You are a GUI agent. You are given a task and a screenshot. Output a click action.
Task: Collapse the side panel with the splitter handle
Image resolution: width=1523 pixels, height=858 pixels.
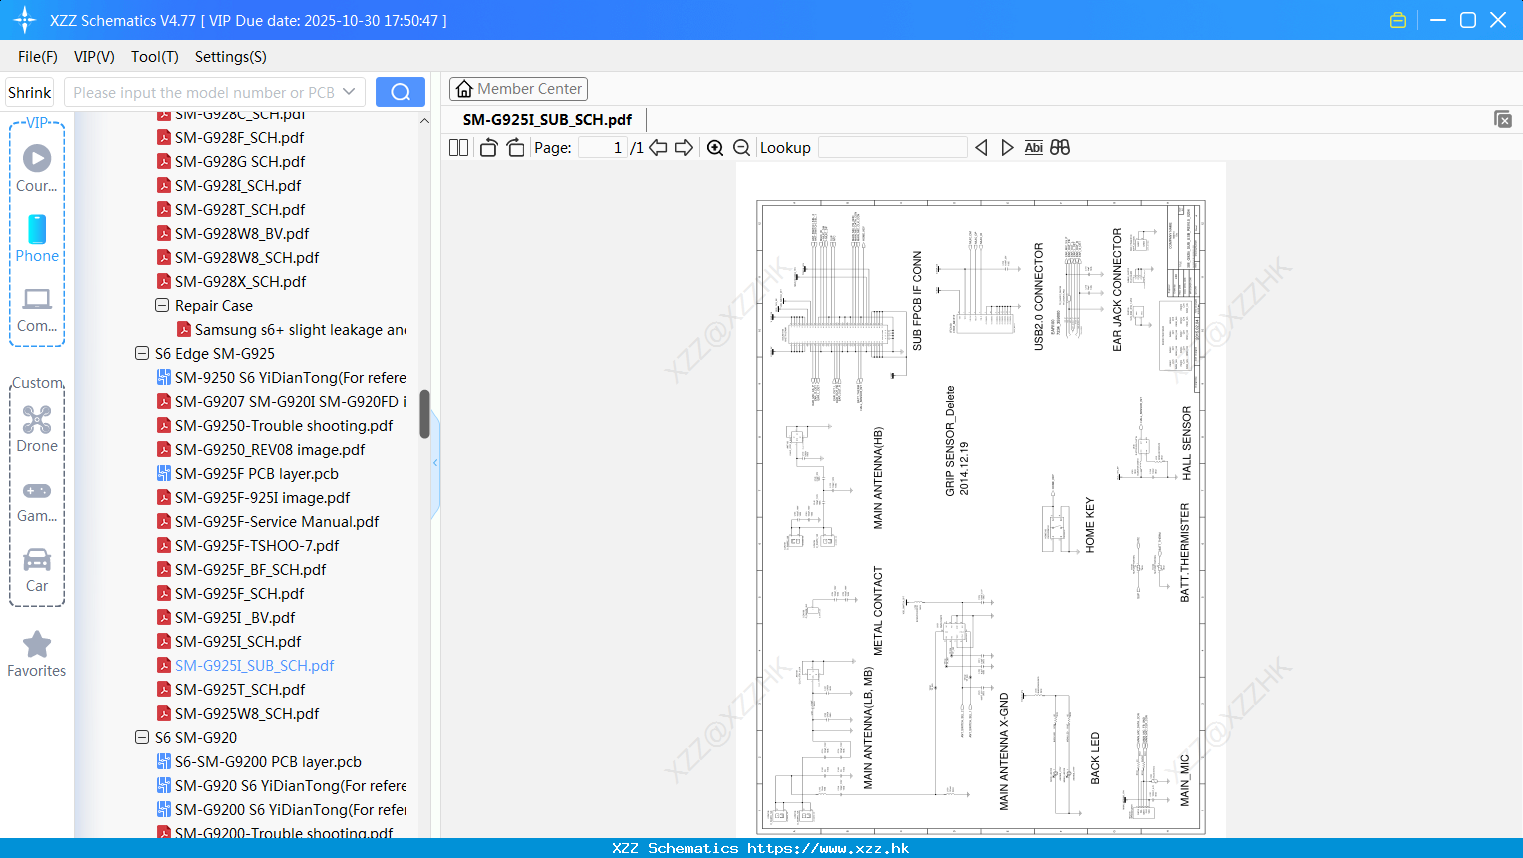[435, 463]
